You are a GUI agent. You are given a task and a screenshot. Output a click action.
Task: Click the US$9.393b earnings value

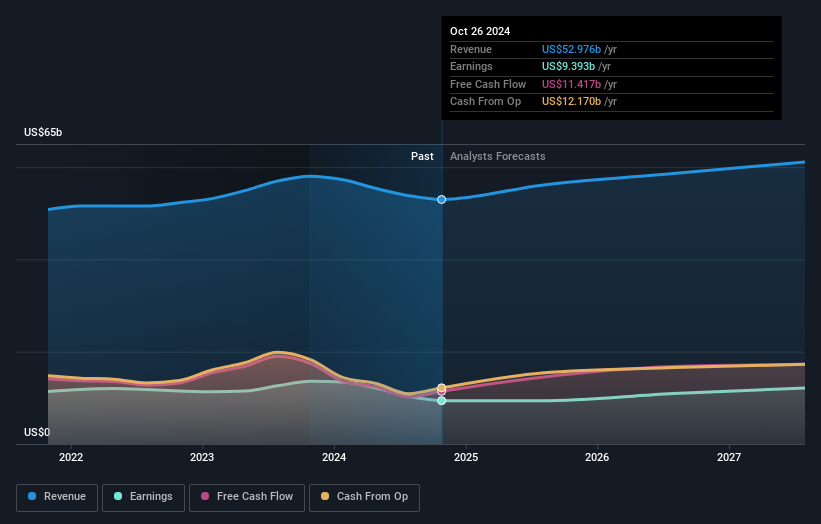click(x=568, y=66)
